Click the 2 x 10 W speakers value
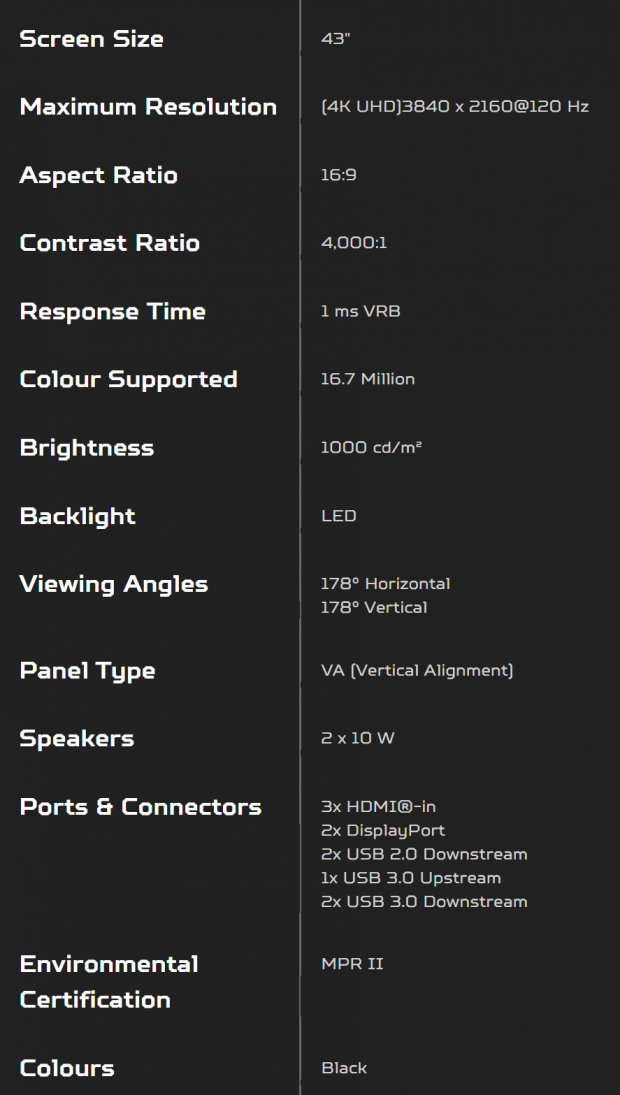Viewport: 620px width, 1095px height. 358,738
